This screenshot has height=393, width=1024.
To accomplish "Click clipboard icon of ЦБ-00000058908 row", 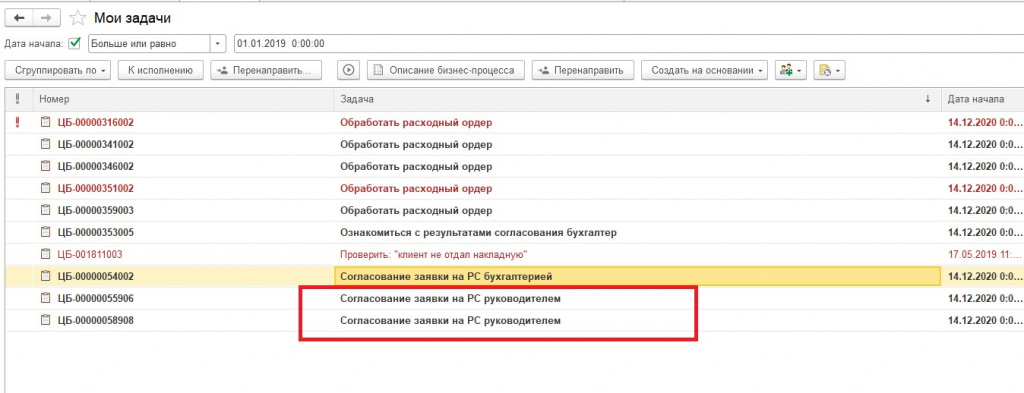I will coord(45,321).
